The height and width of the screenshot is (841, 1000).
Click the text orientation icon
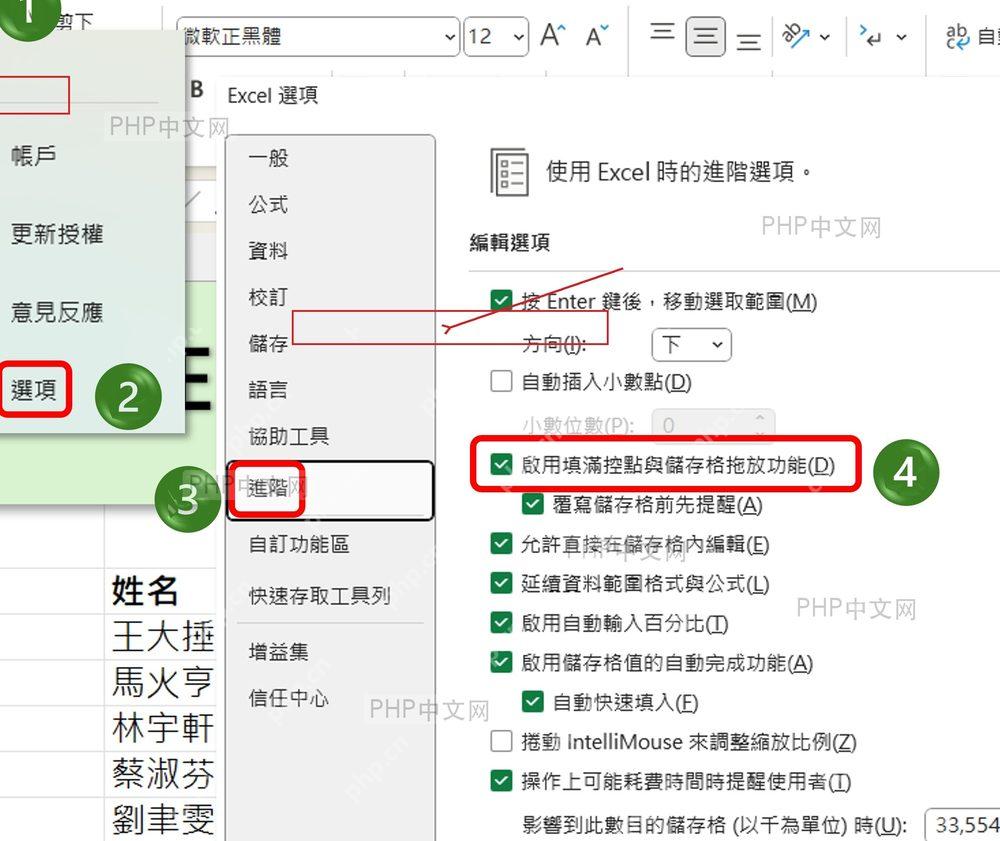pos(796,36)
